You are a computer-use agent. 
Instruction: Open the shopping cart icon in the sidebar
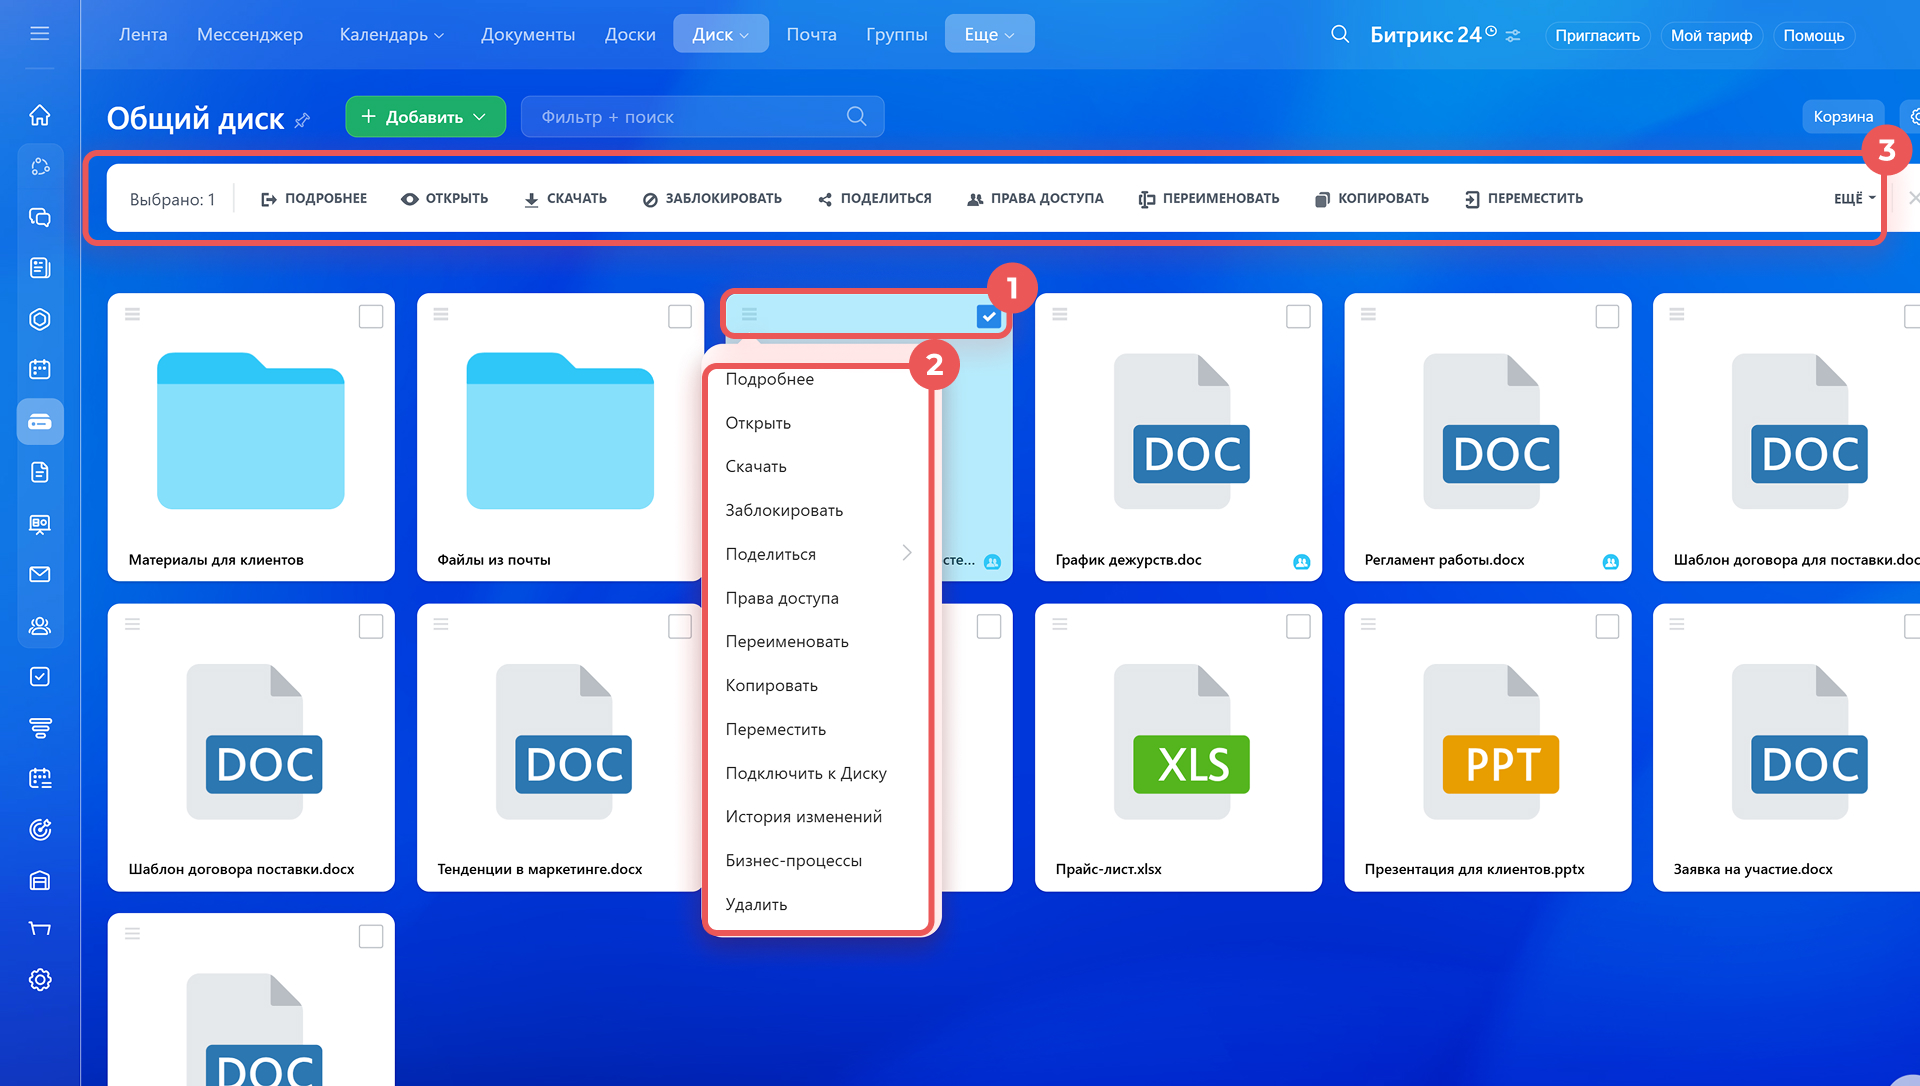tap(40, 929)
